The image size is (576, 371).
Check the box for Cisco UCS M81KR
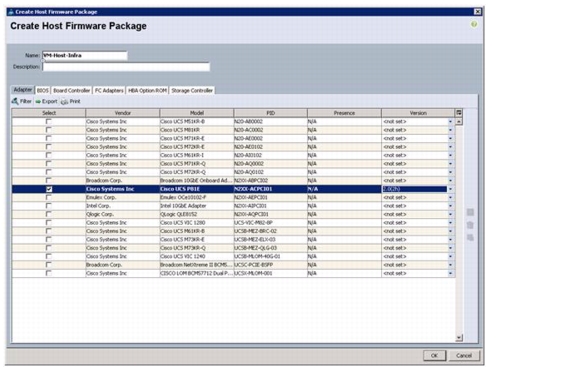48,130
